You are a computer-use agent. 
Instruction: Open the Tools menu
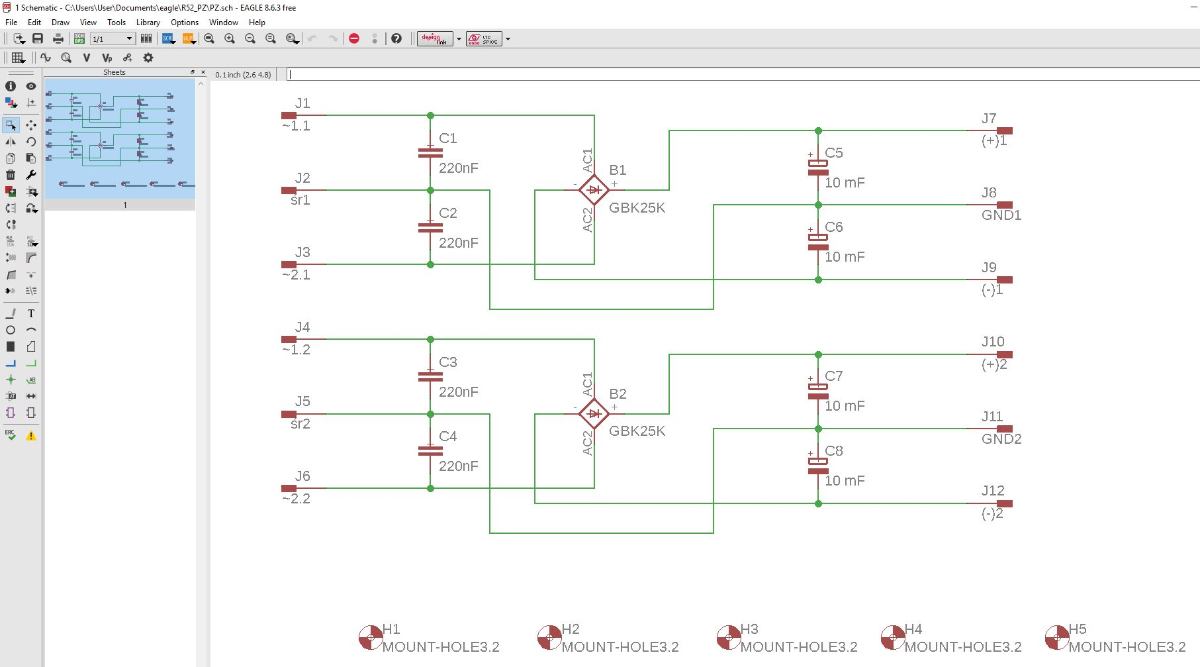116,22
